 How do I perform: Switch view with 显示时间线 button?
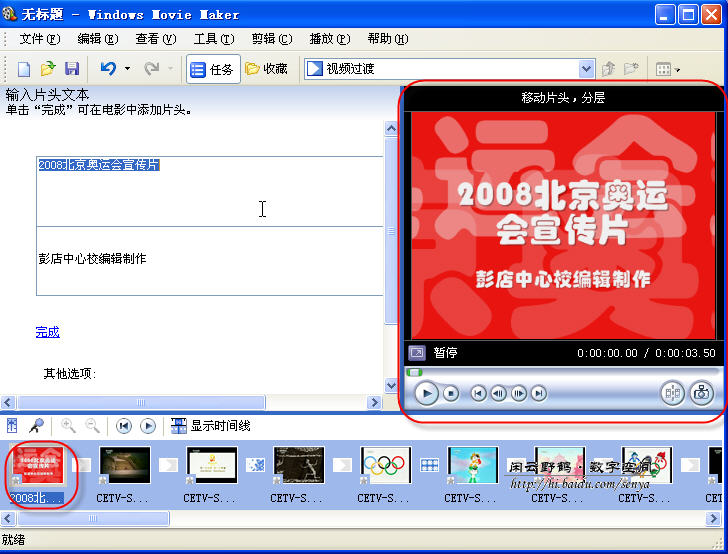point(210,426)
